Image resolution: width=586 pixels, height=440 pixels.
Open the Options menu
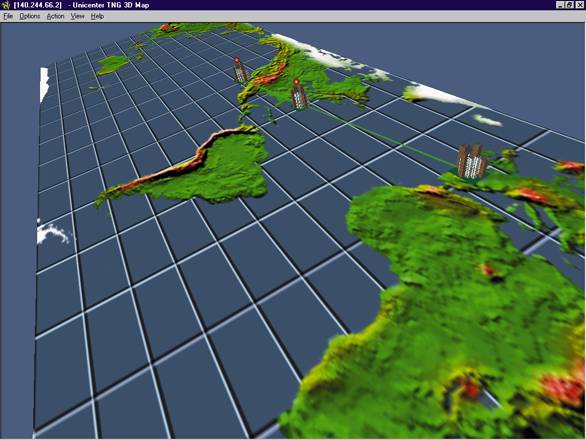(30, 16)
